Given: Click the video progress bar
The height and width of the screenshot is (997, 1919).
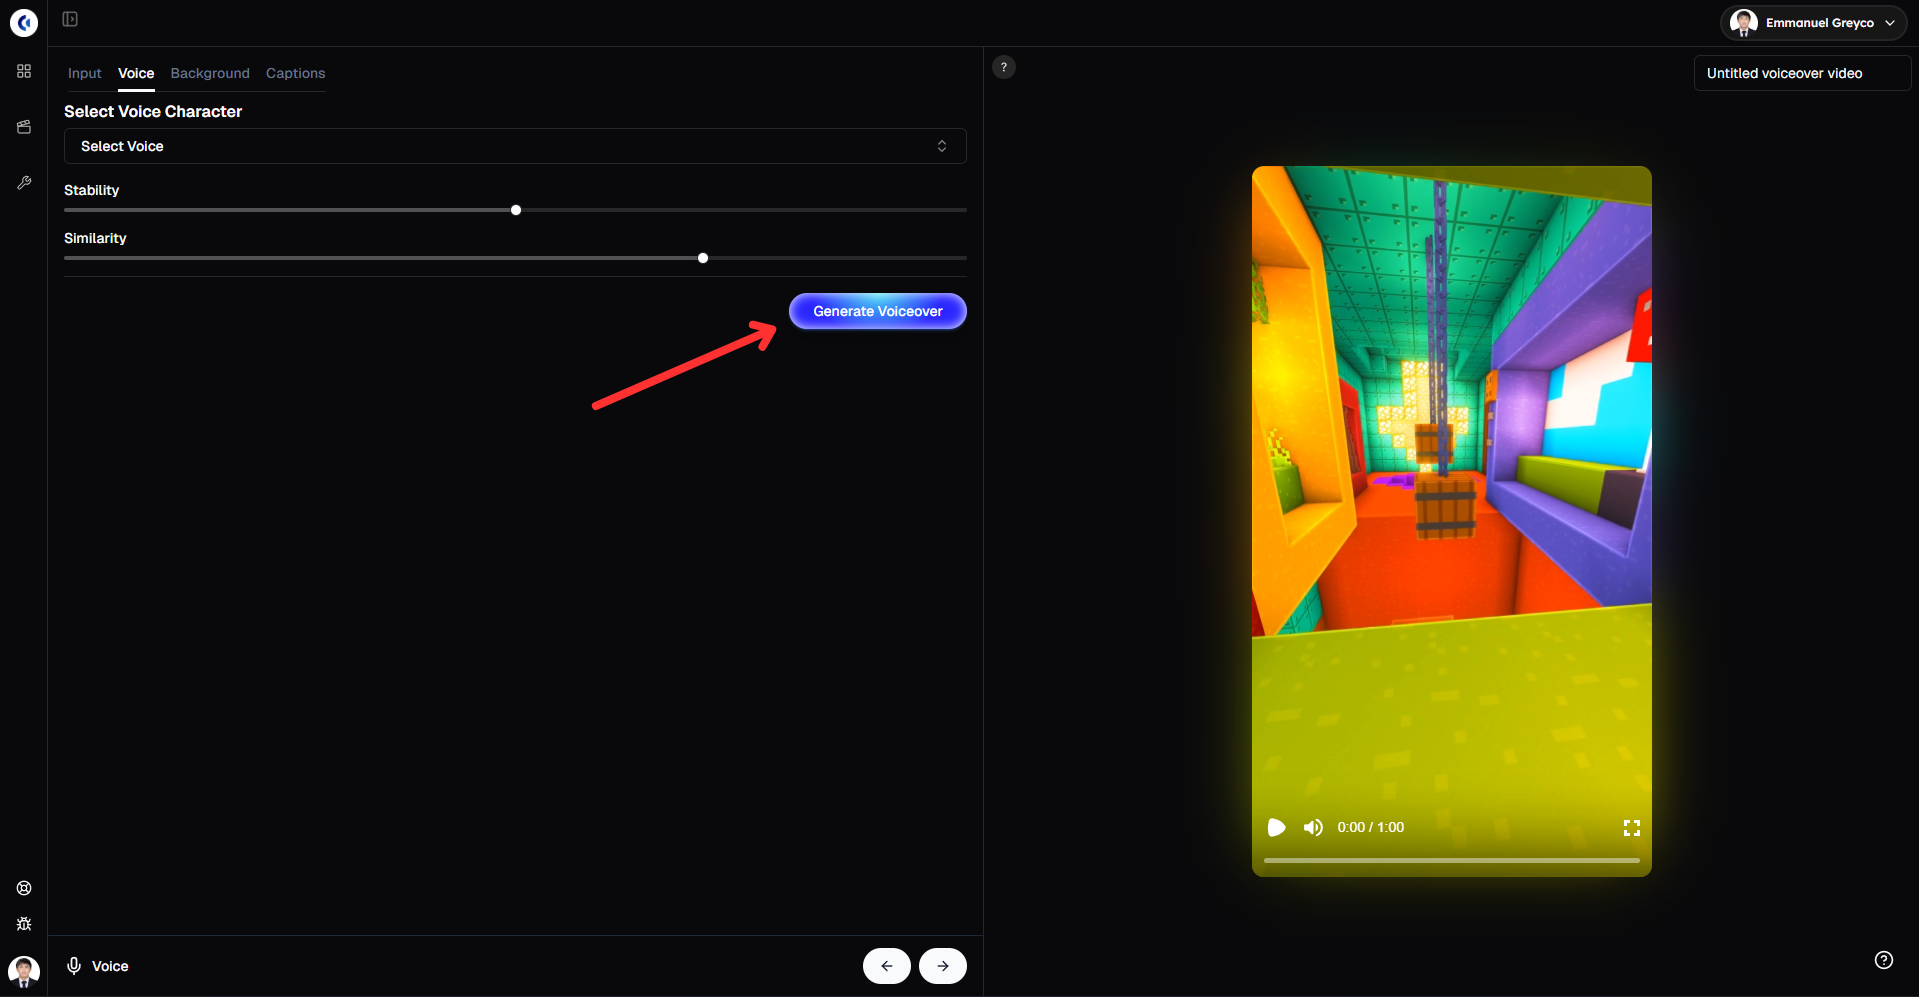Looking at the screenshot, I should tap(1452, 860).
